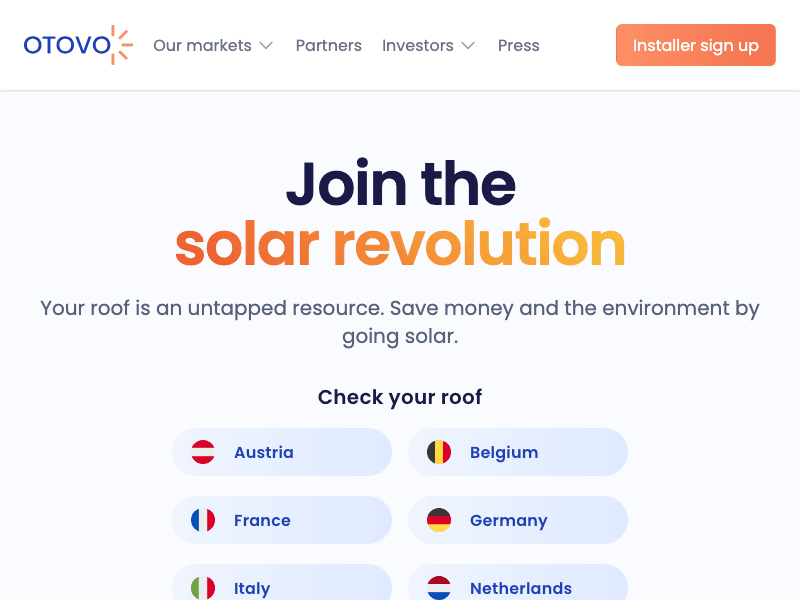Click the Installer sign up button
800x600 pixels.
[695, 45]
